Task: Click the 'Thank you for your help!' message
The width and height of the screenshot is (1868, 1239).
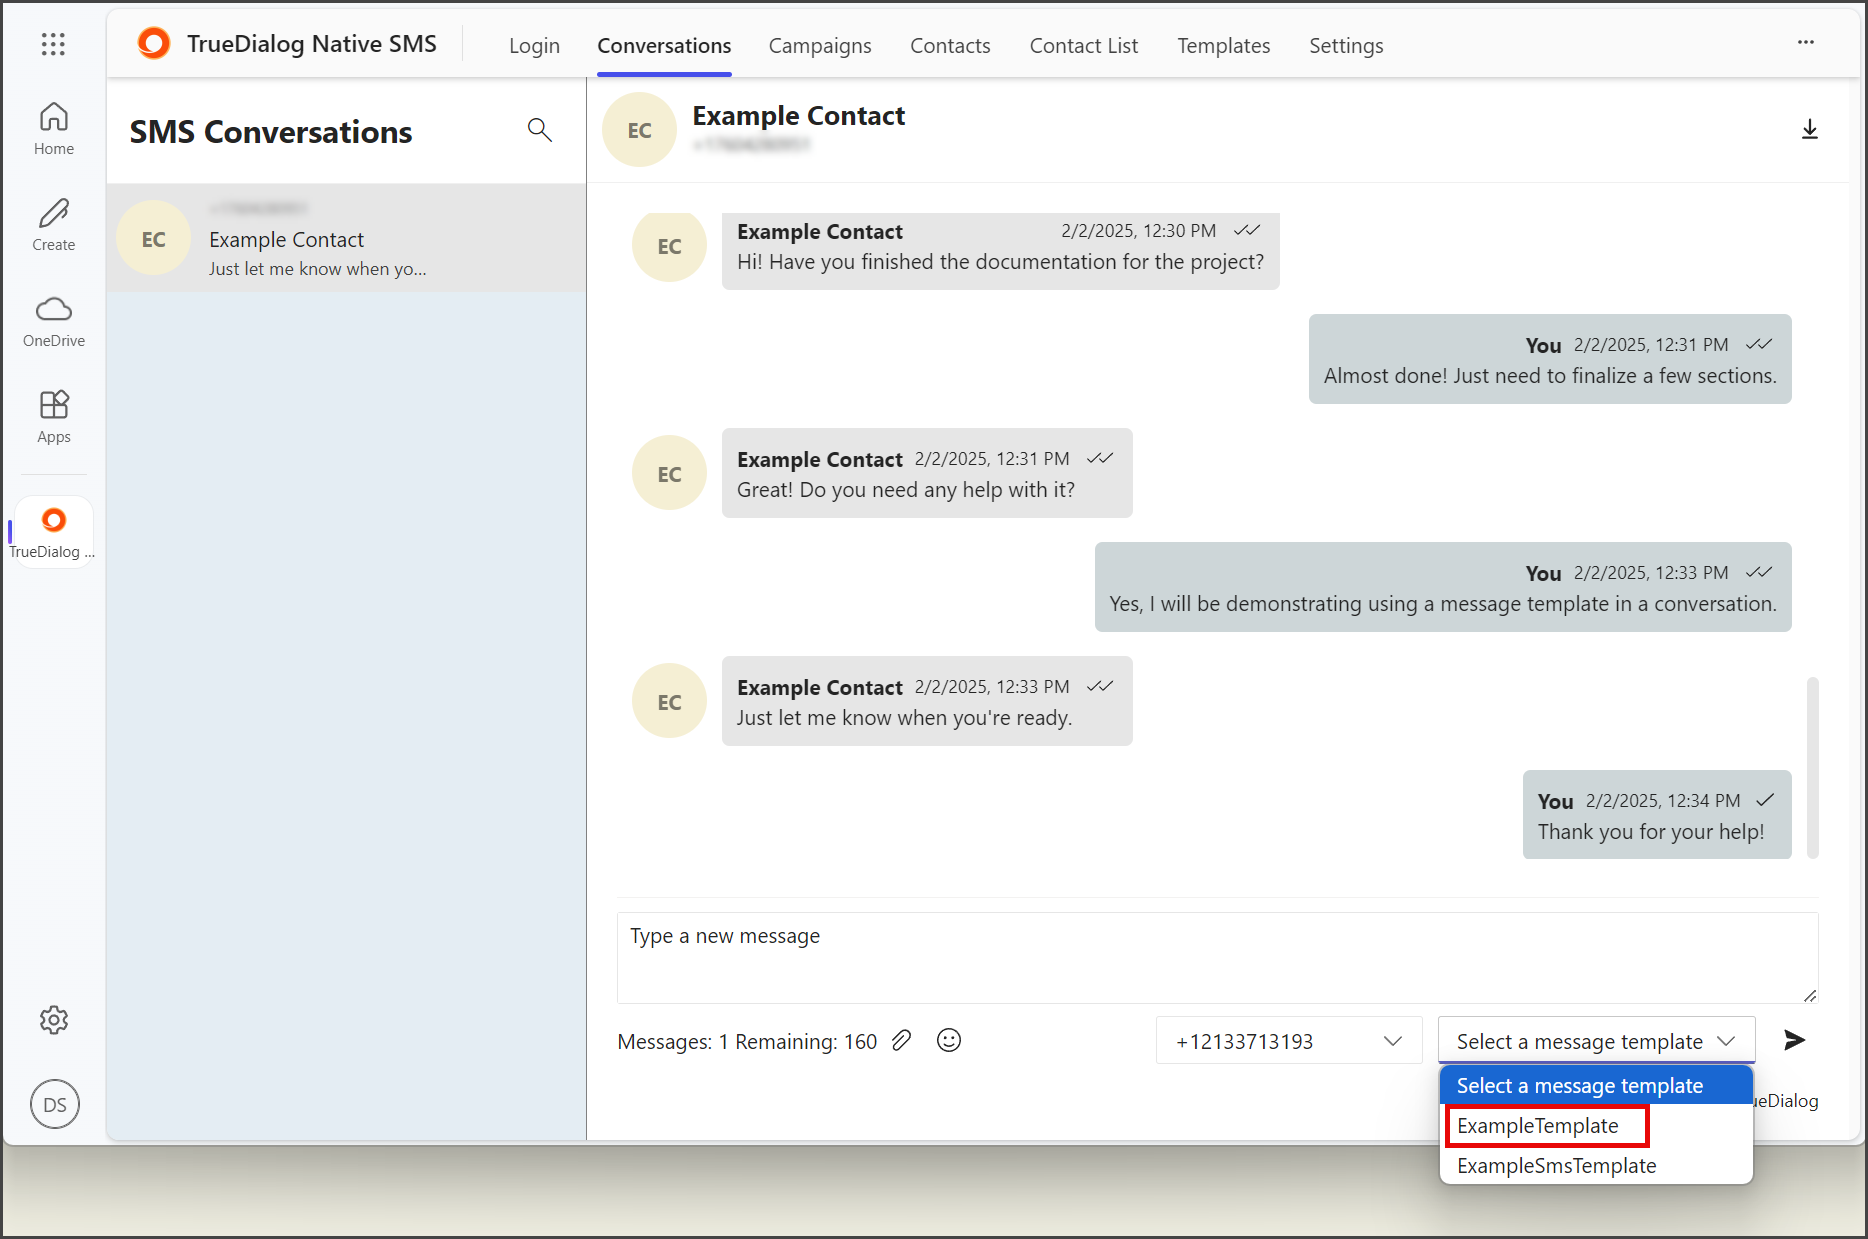Action: point(1657,815)
